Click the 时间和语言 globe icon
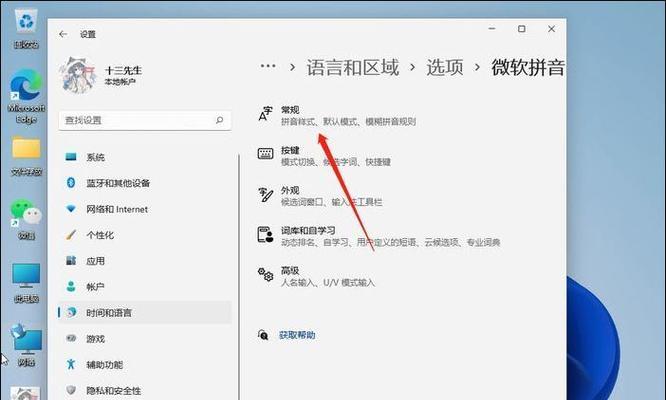666x400 pixels. (x=71, y=312)
